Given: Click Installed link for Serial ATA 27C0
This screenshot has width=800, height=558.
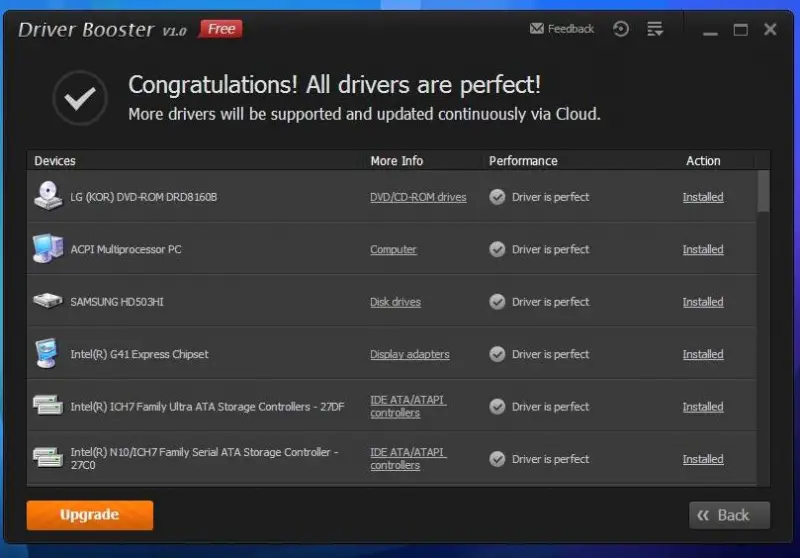Looking at the screenshot, I should 703,459.
